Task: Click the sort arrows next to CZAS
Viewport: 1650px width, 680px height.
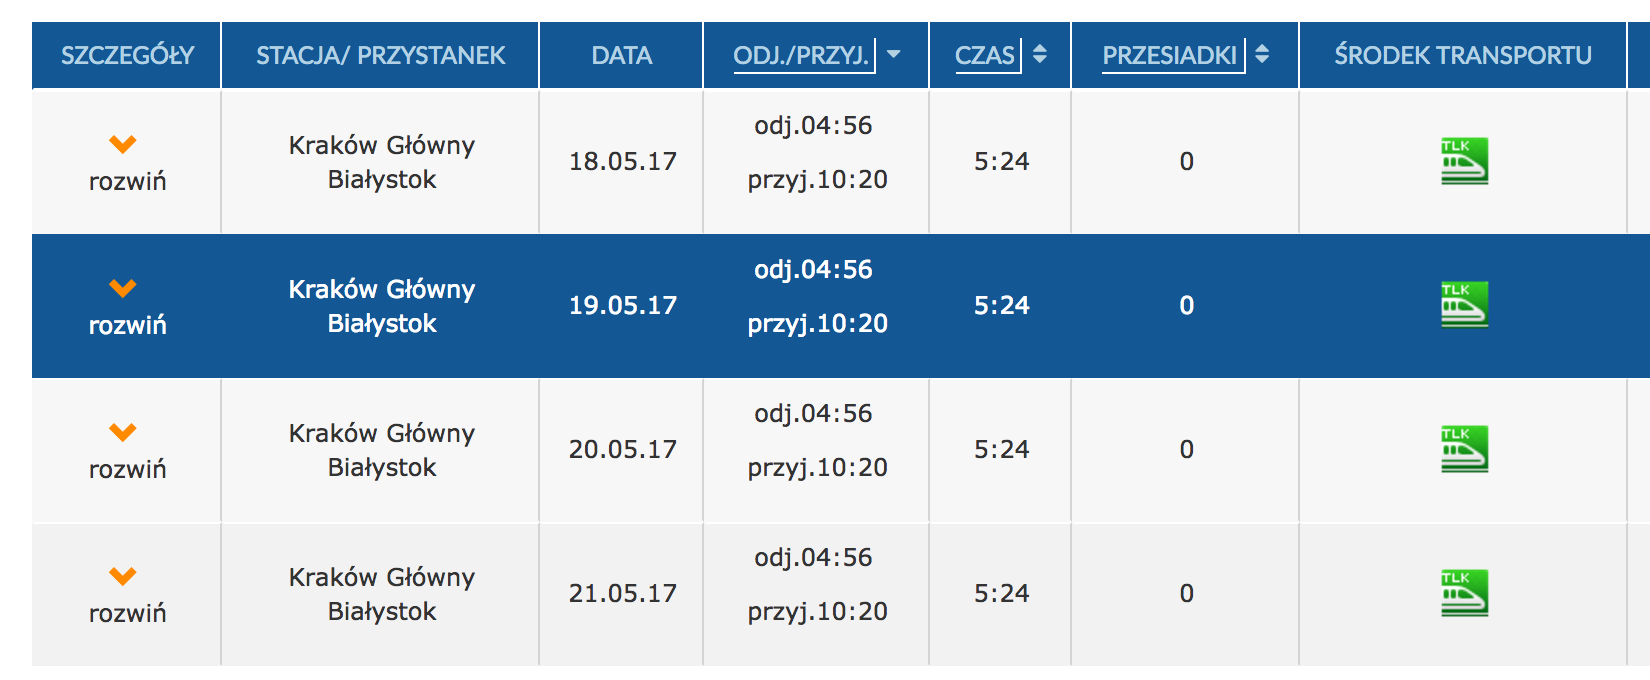Action: click(x=1040, y=54)
